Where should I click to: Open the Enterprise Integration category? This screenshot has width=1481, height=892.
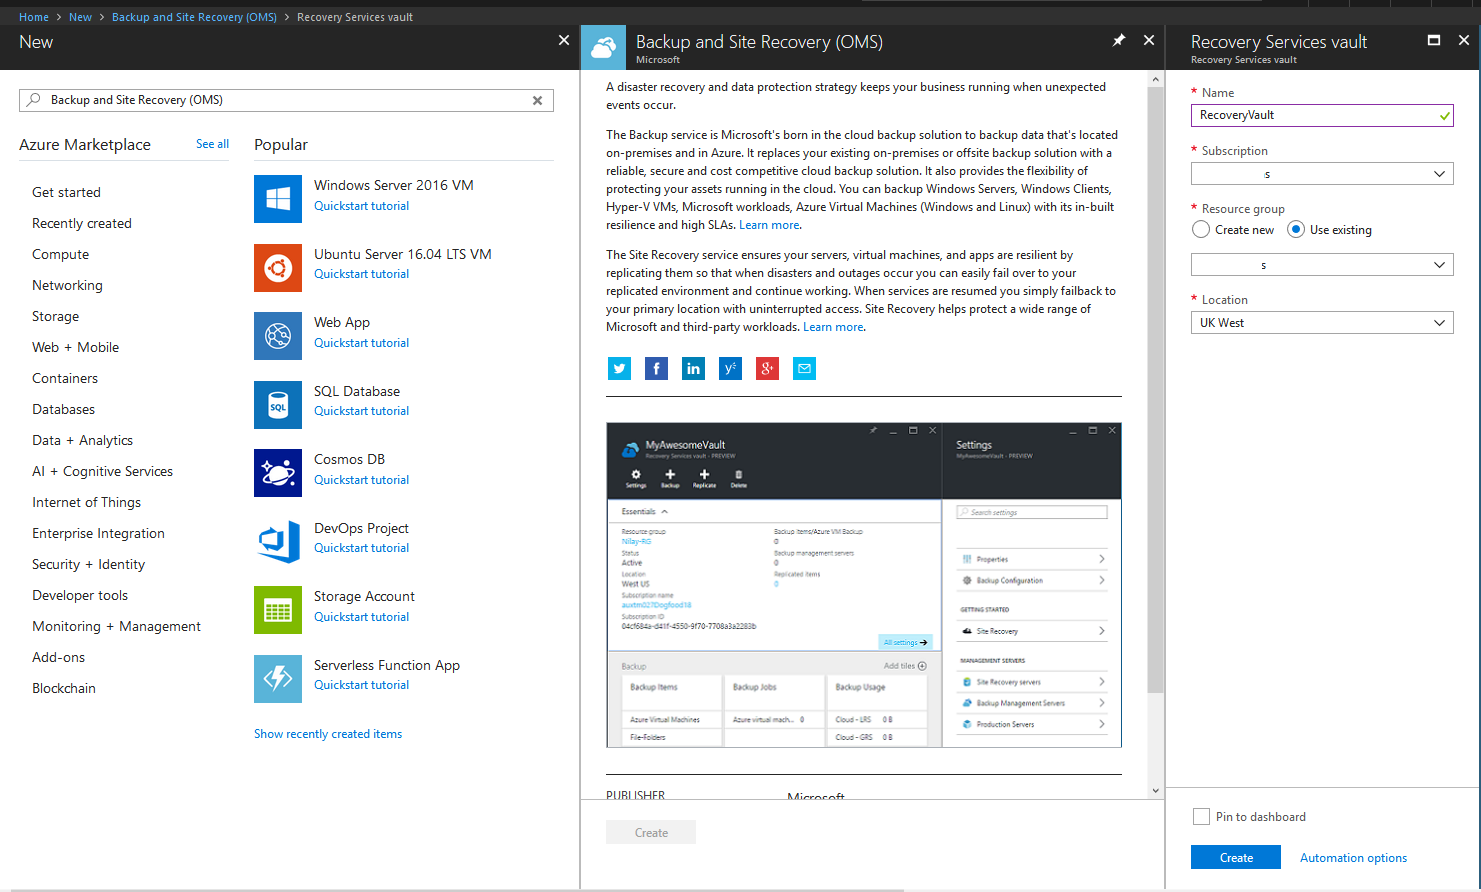(98, 533)
